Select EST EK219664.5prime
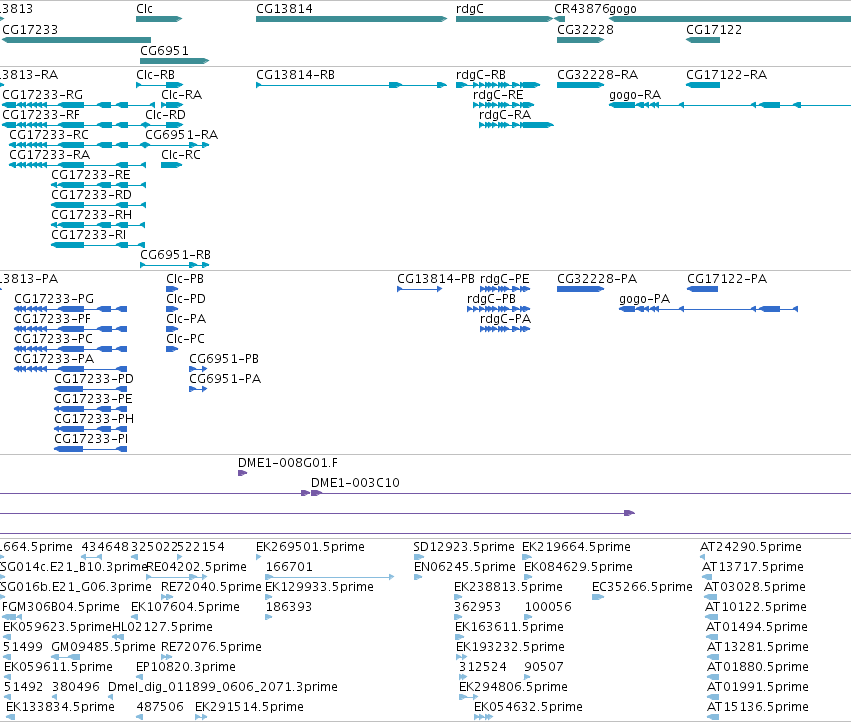851x722 pixels. 526,557
